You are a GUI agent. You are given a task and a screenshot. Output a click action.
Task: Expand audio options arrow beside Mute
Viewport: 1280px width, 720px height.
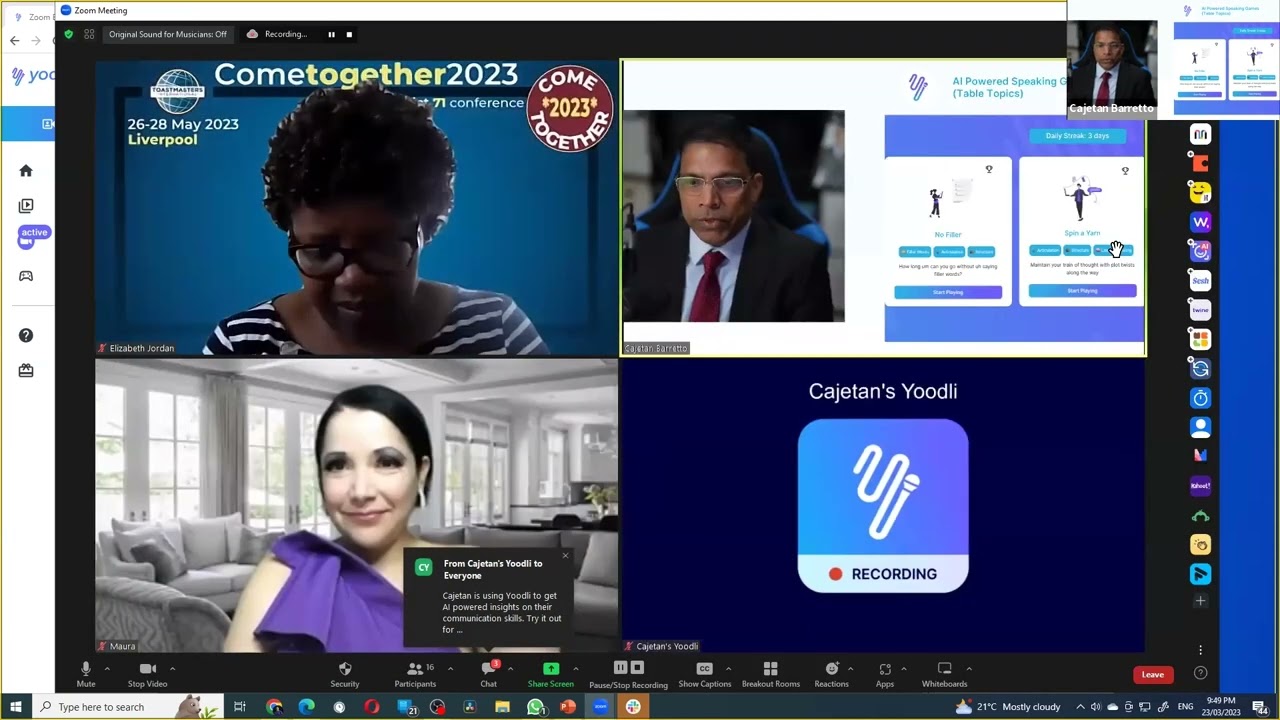point(107,668)
